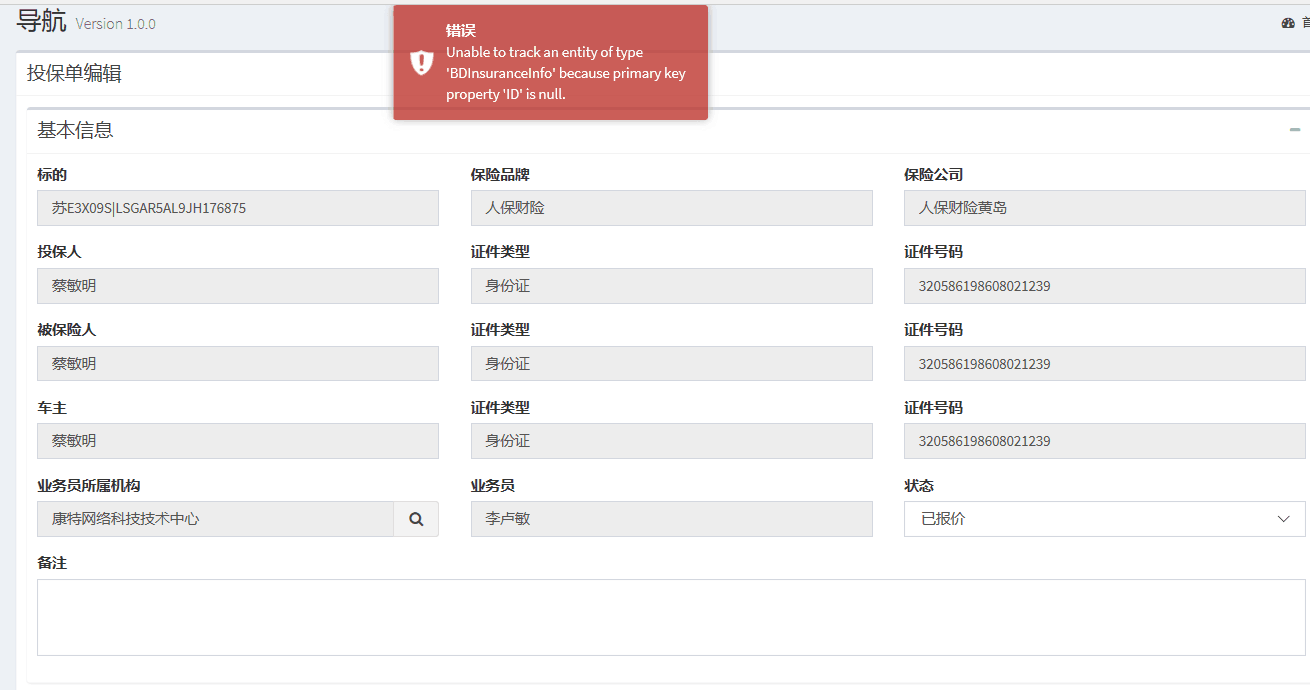This screenshot has height=690, width=1310.
Task: Click the search magnifier beside 业务员所属机构
Action: click(x=416, y=519)
